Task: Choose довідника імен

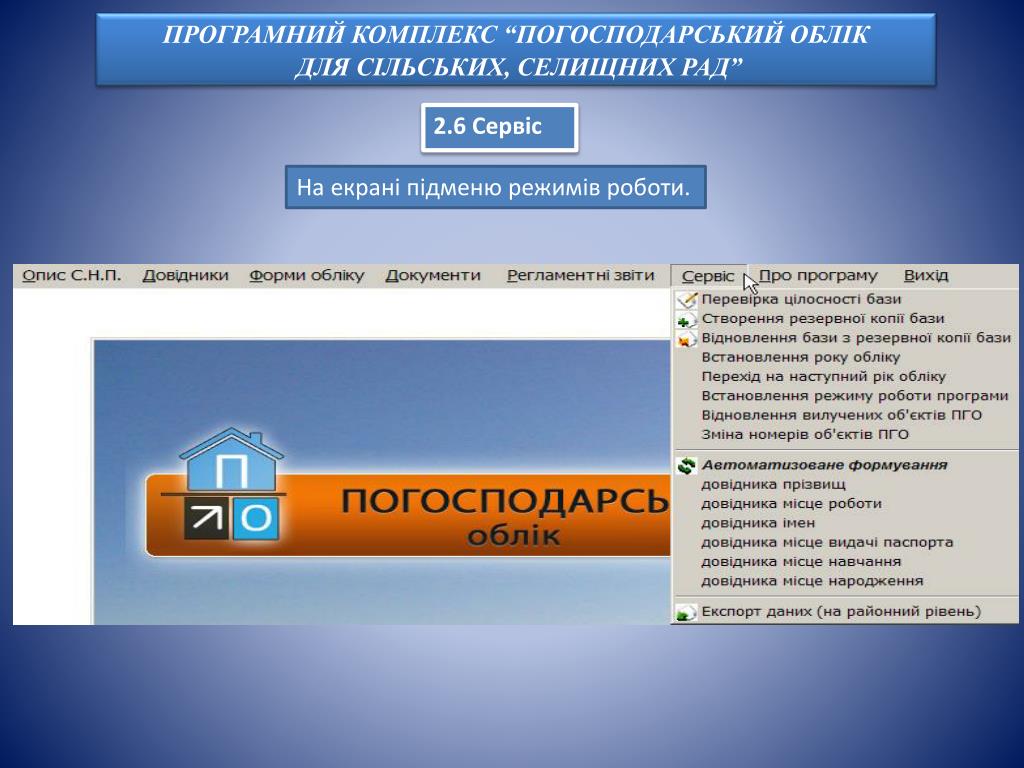Action: tap(758, 523)
